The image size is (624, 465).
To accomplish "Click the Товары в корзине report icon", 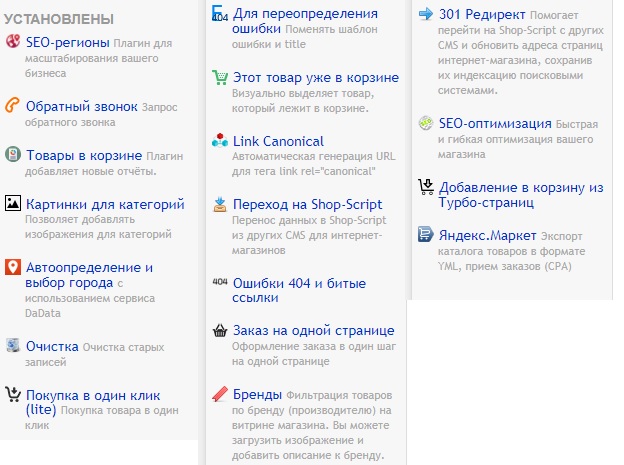I will tap(13, 154).
